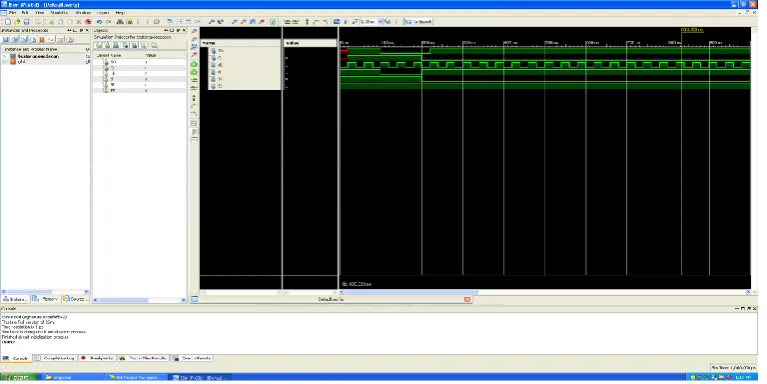Open the Edit menu
This screenshot has width=767, height=384.
pos(25,13)
